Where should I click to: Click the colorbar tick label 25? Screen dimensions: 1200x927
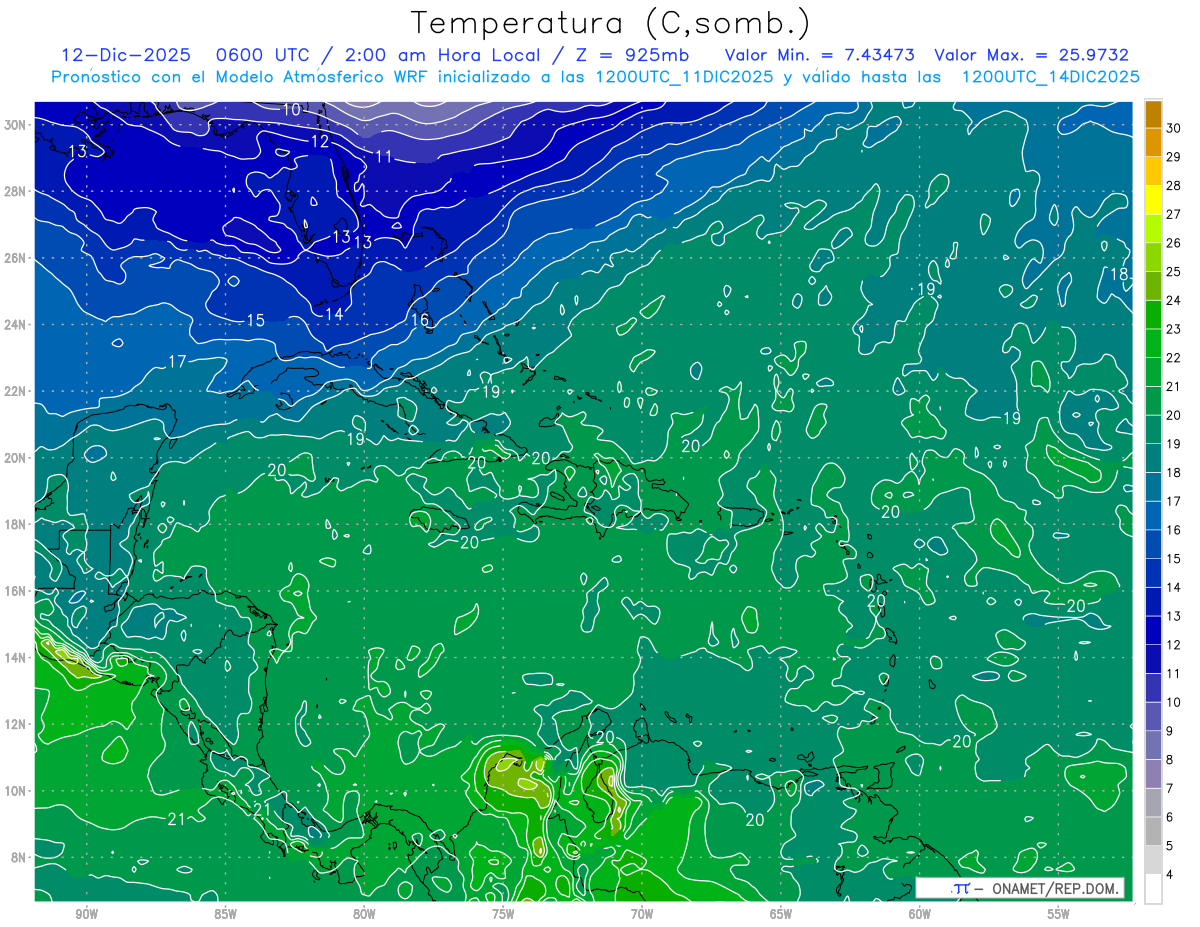click(x=1174, y=271)
